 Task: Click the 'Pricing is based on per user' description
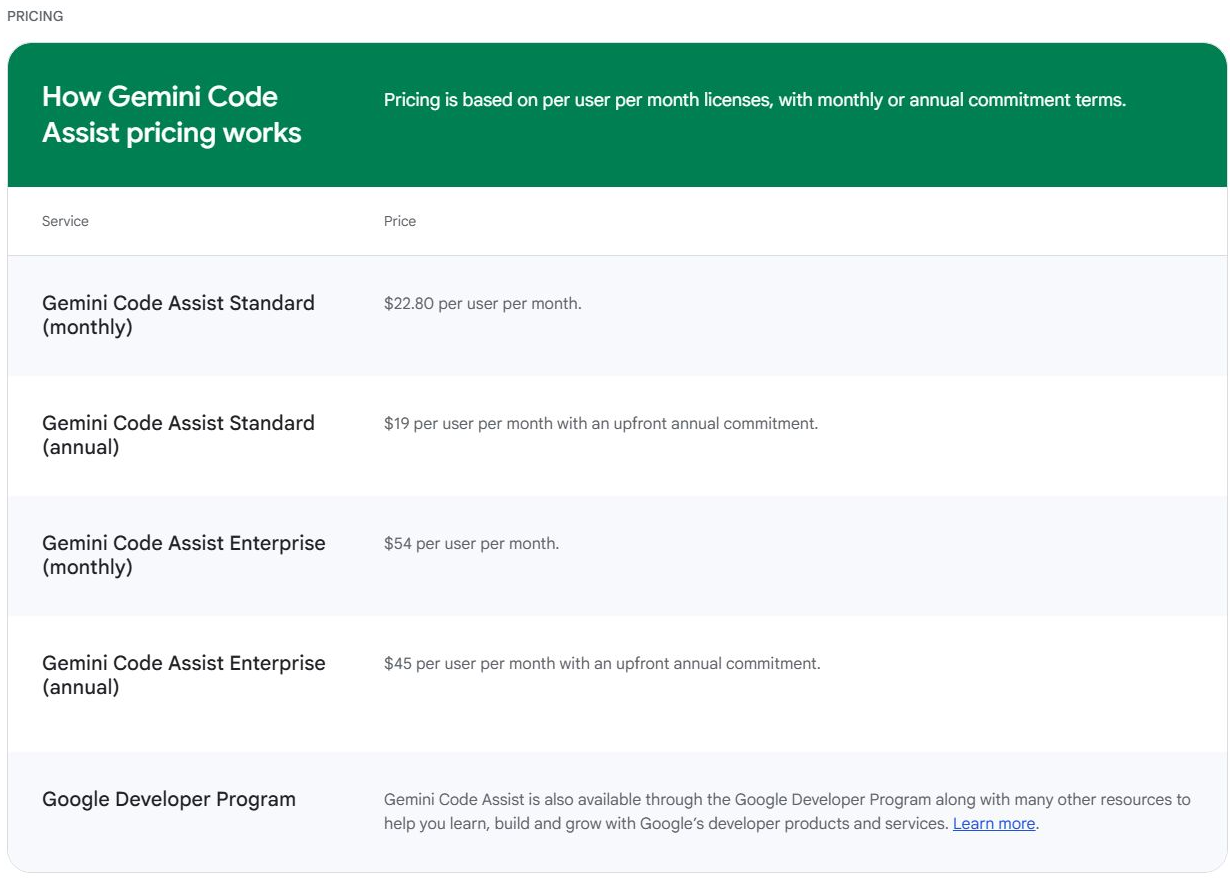pyautogui.click(x=755, y=100)
